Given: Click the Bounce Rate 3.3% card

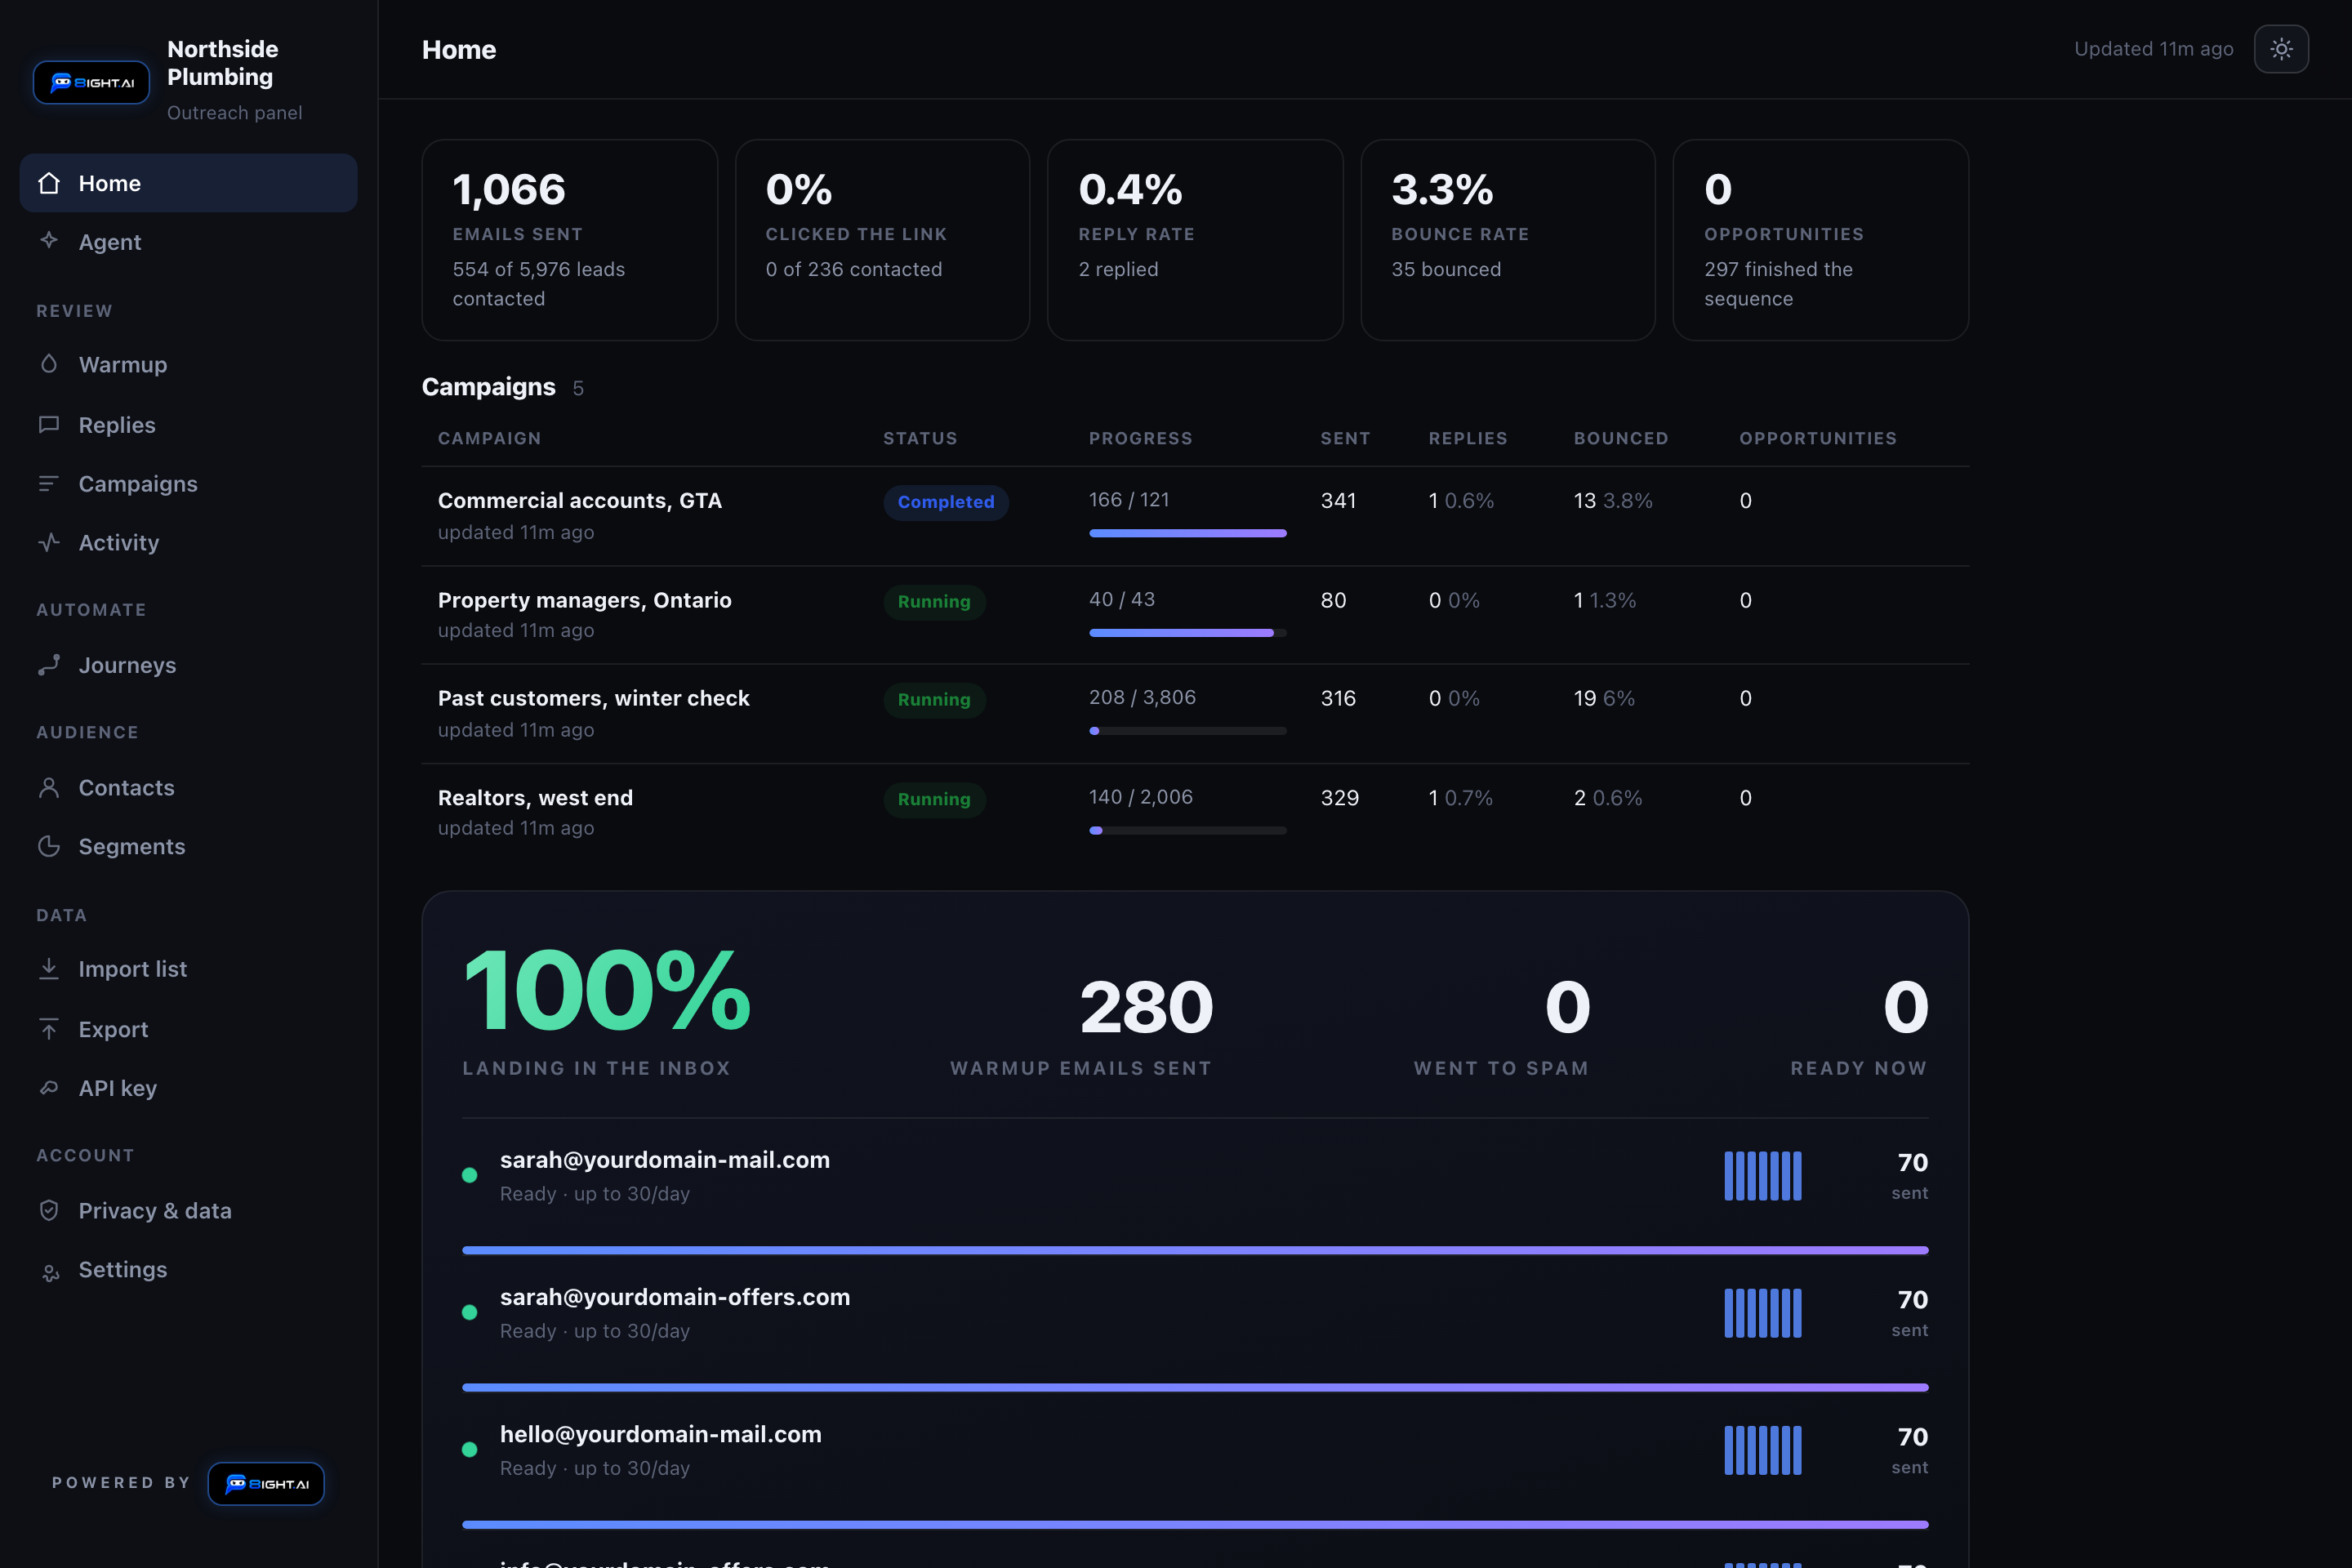Looking at the screenshot, I should click(1507, 240).
